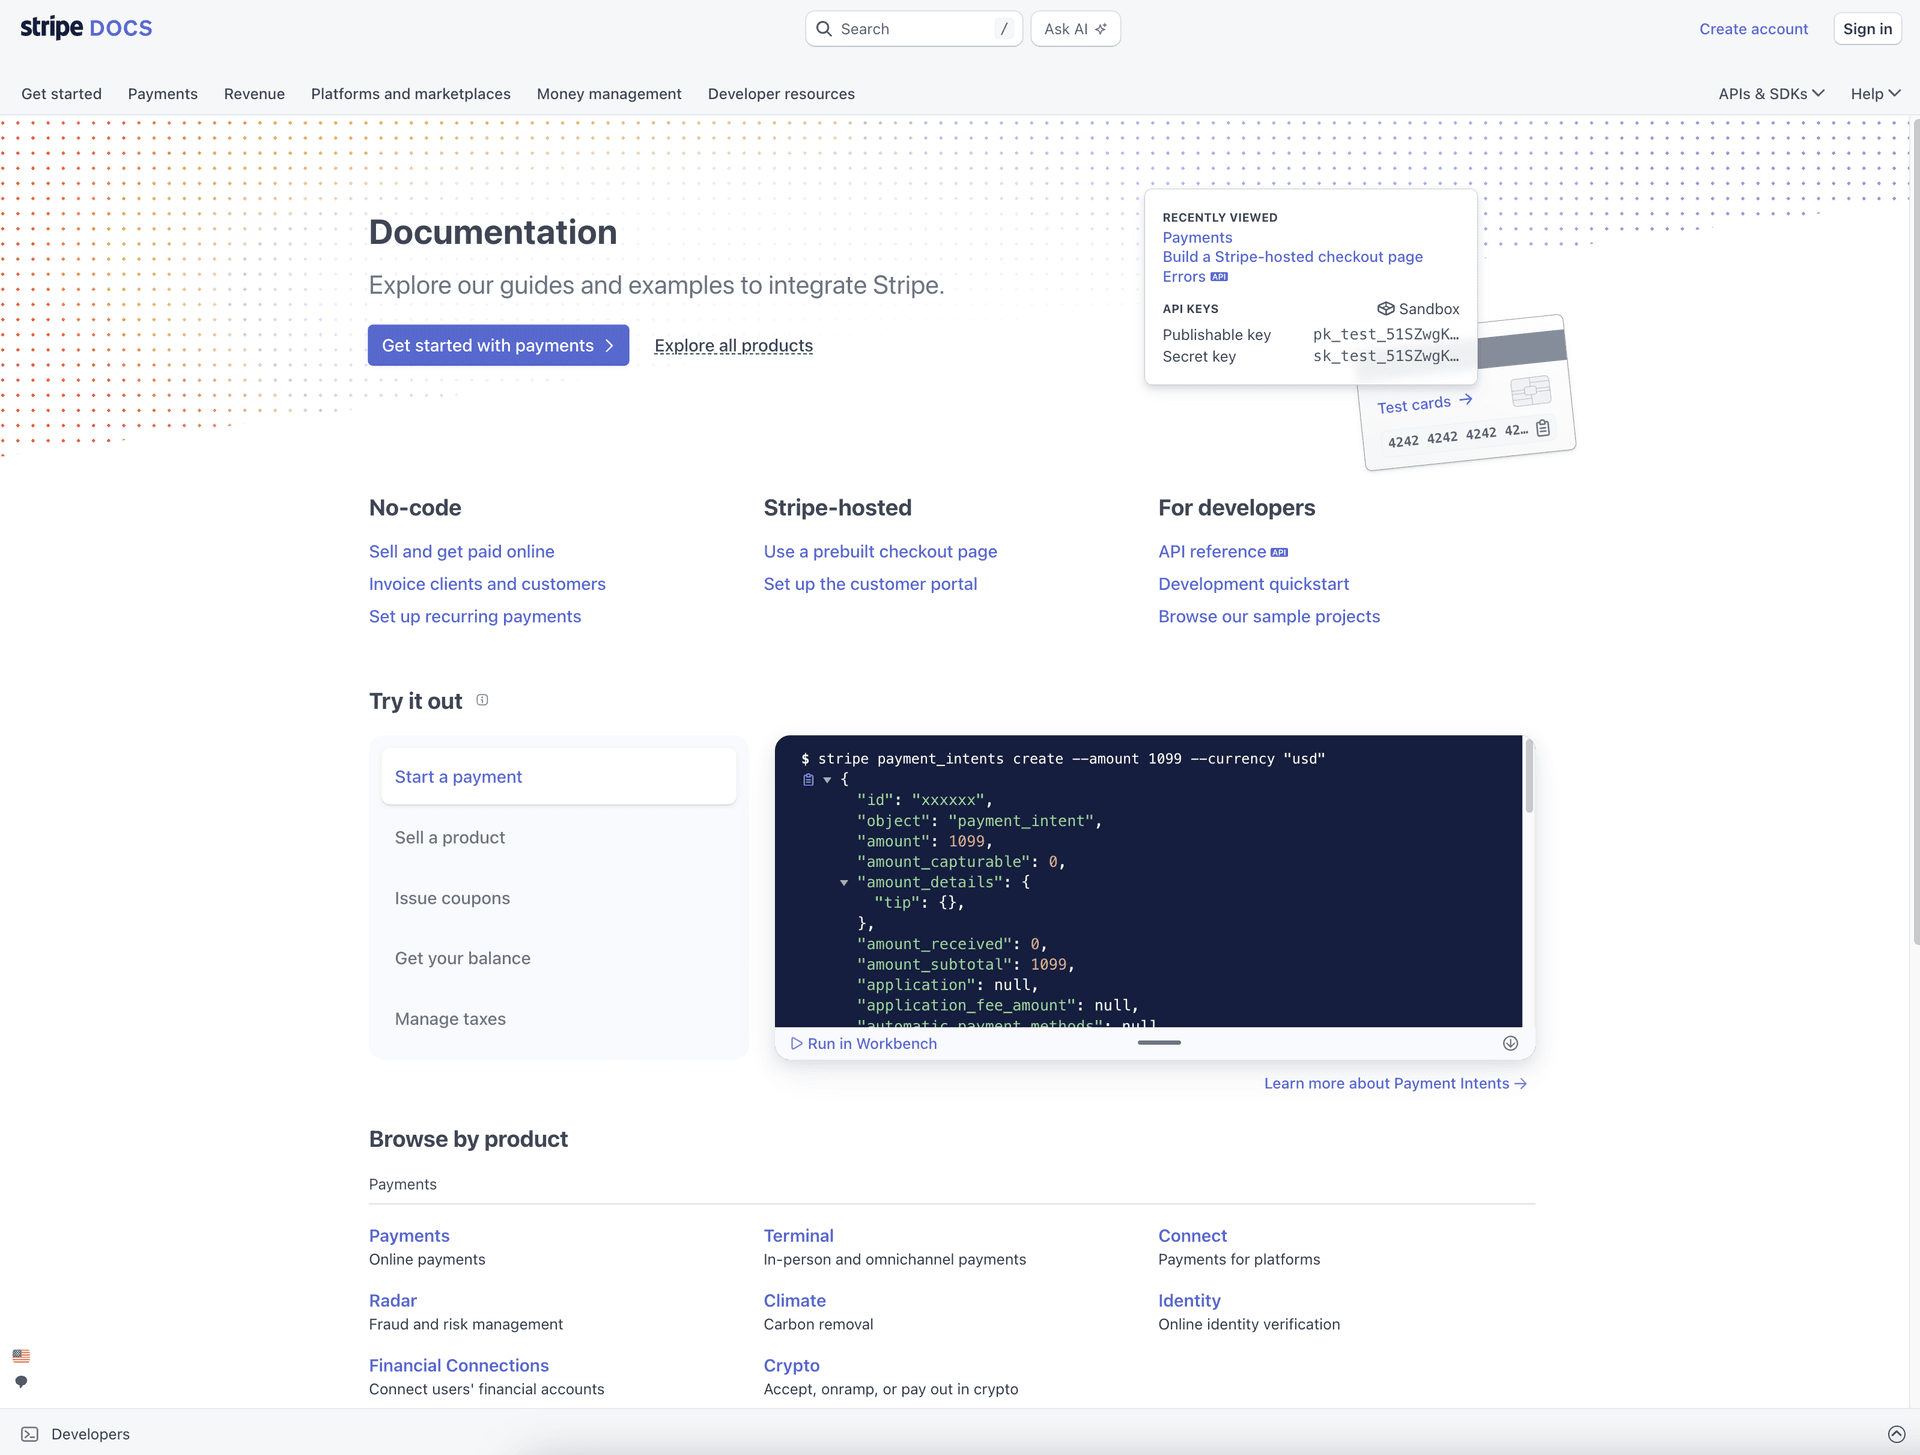Click the info icon next to Try it out
Screen dimensions: 1920x1455
[482, 700]
